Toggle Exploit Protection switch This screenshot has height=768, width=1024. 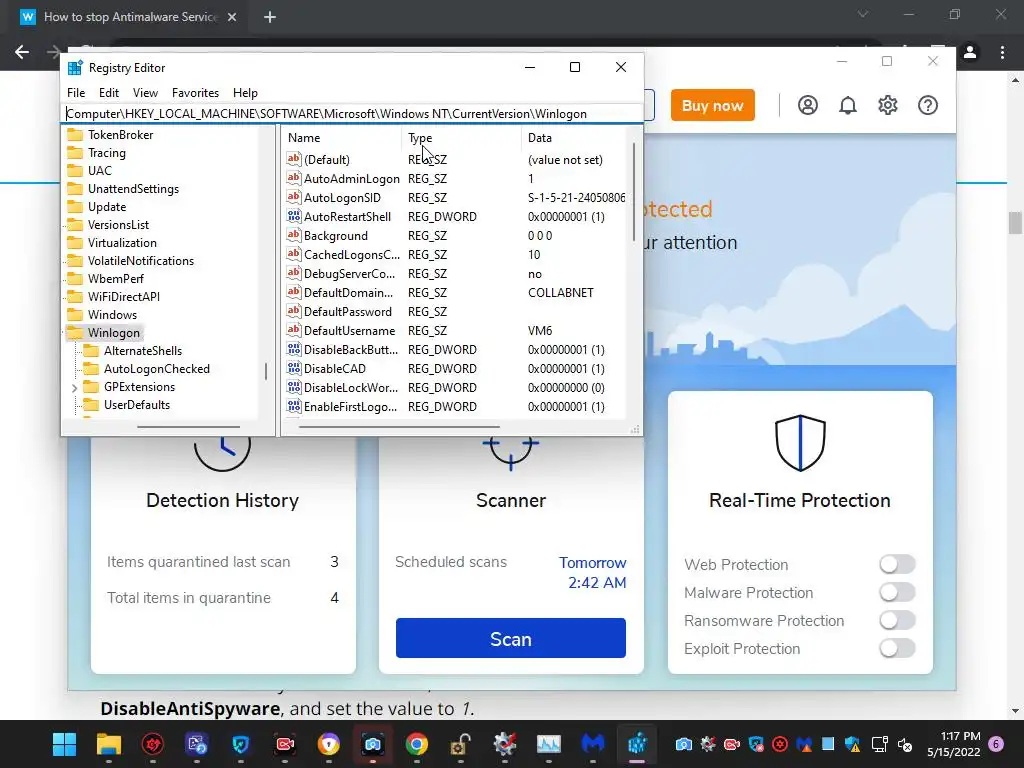coord(897,648)
